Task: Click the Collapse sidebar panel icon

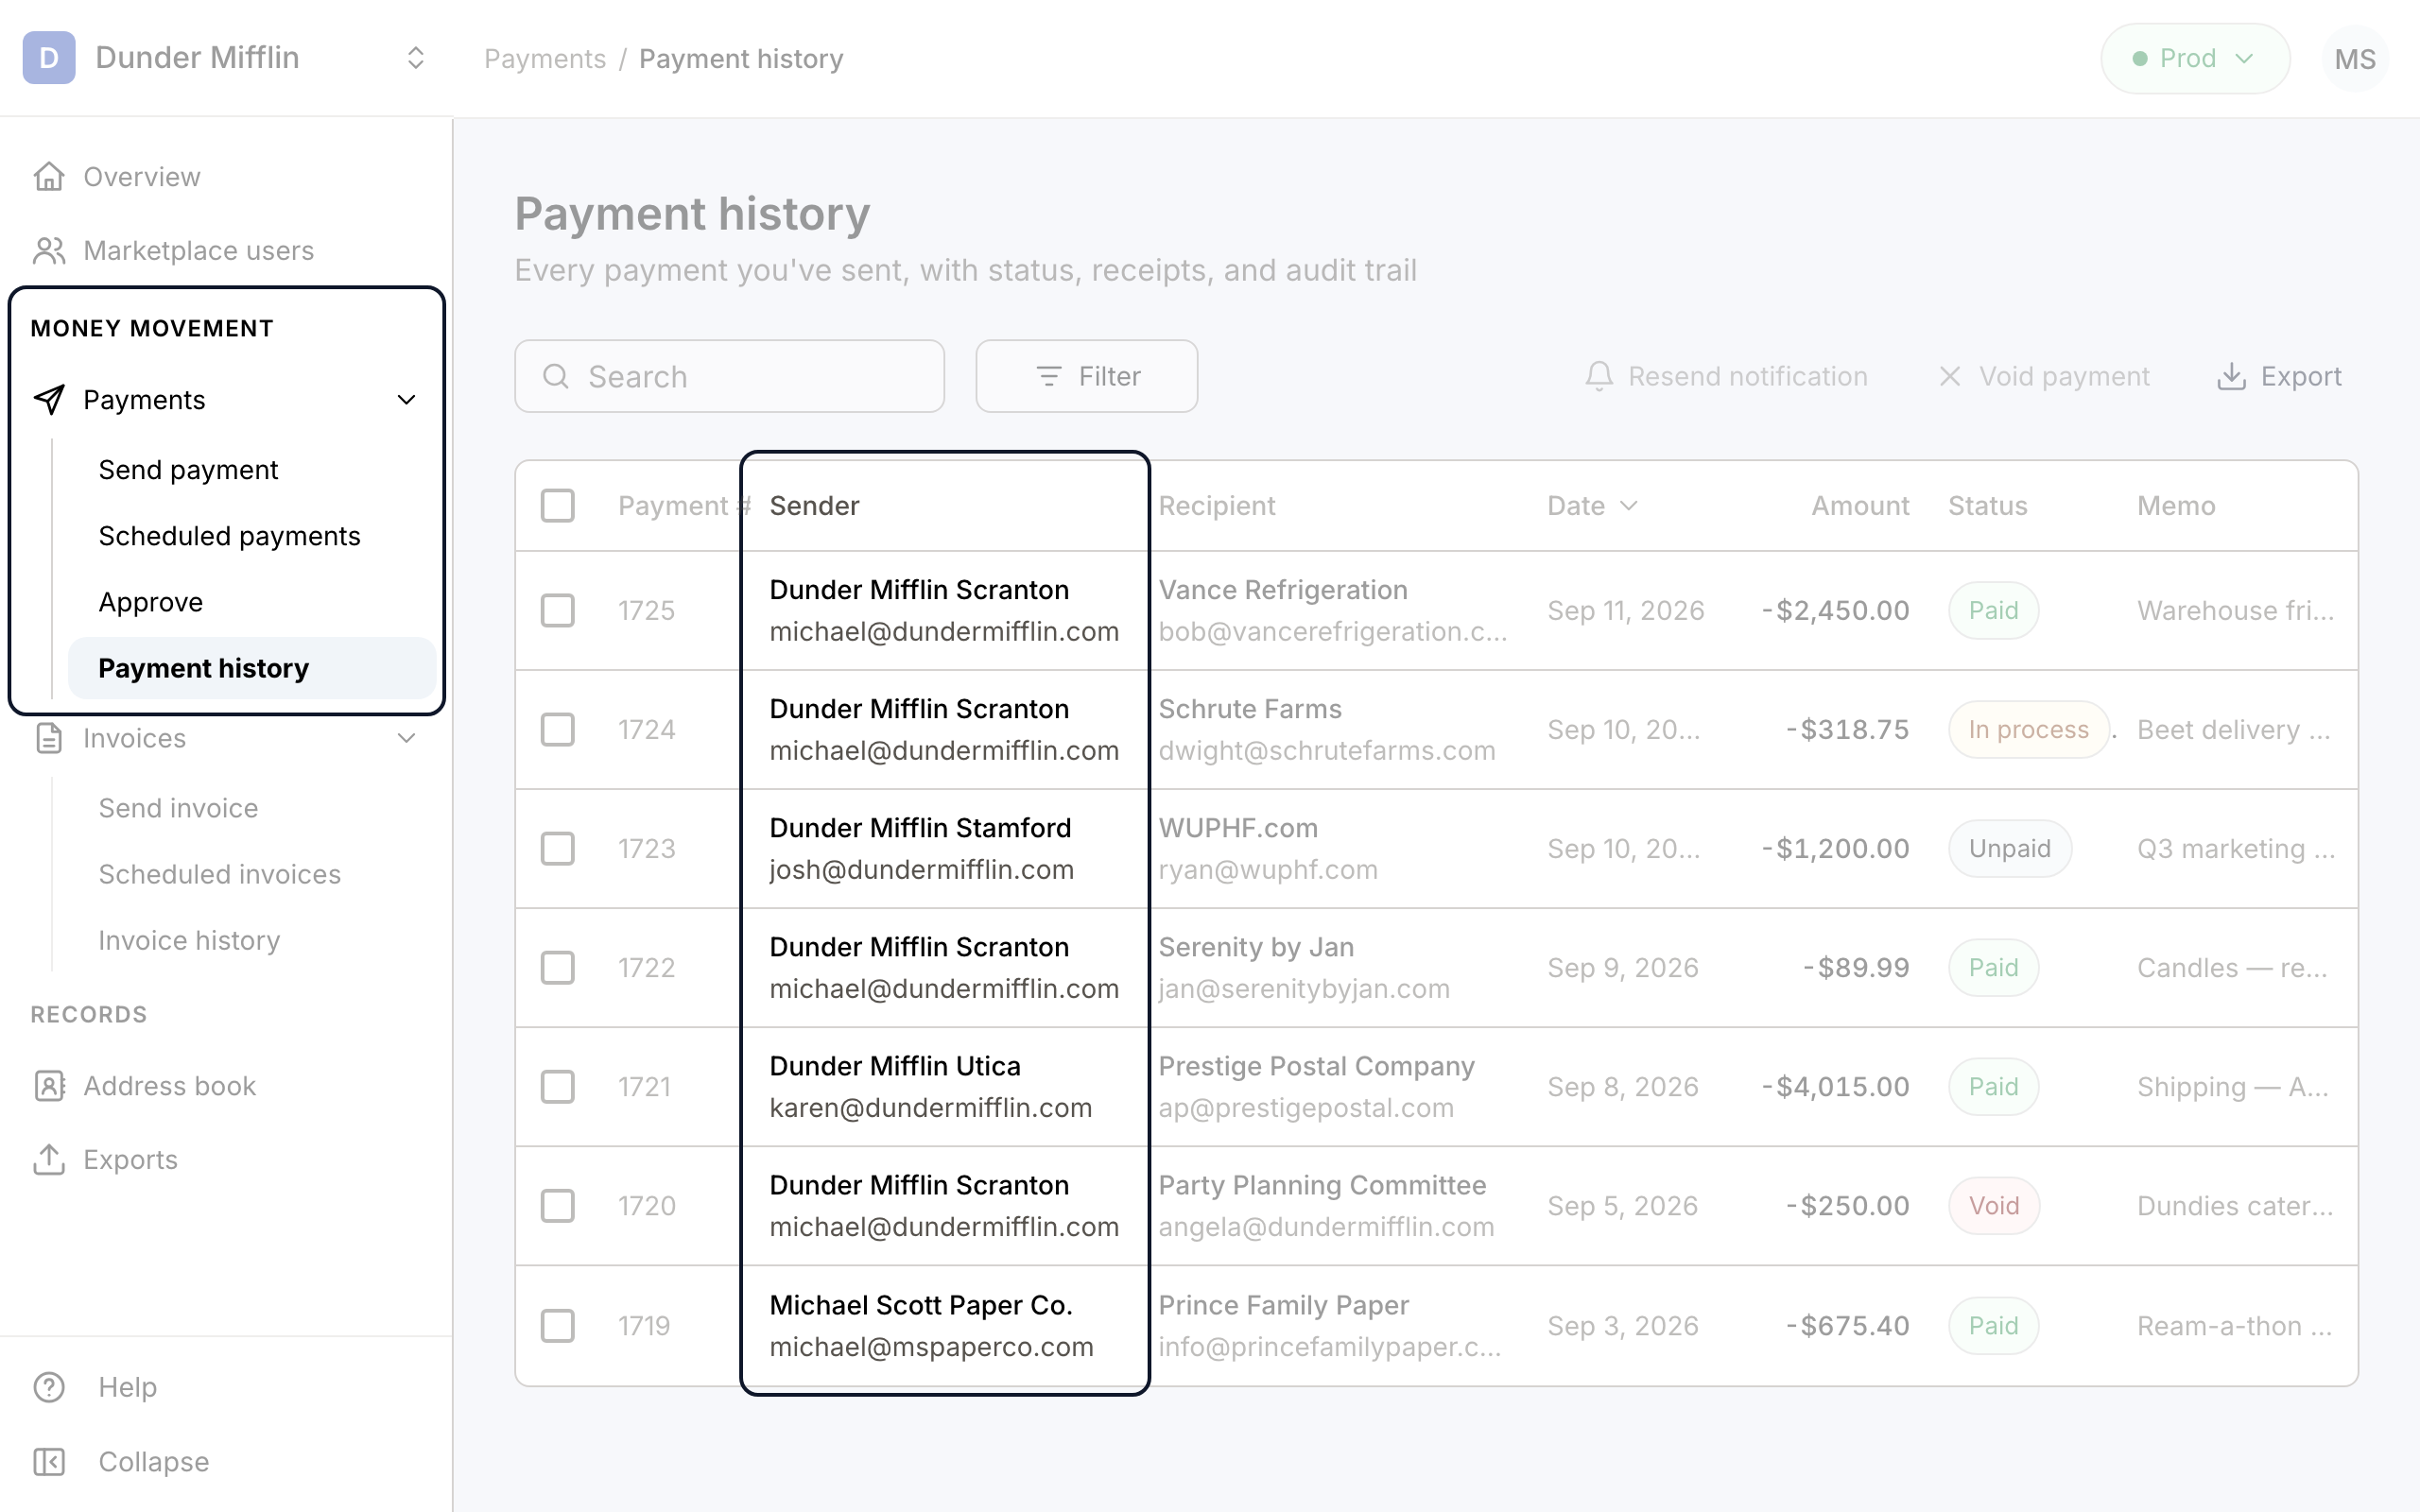Action: coord(49,1462)
